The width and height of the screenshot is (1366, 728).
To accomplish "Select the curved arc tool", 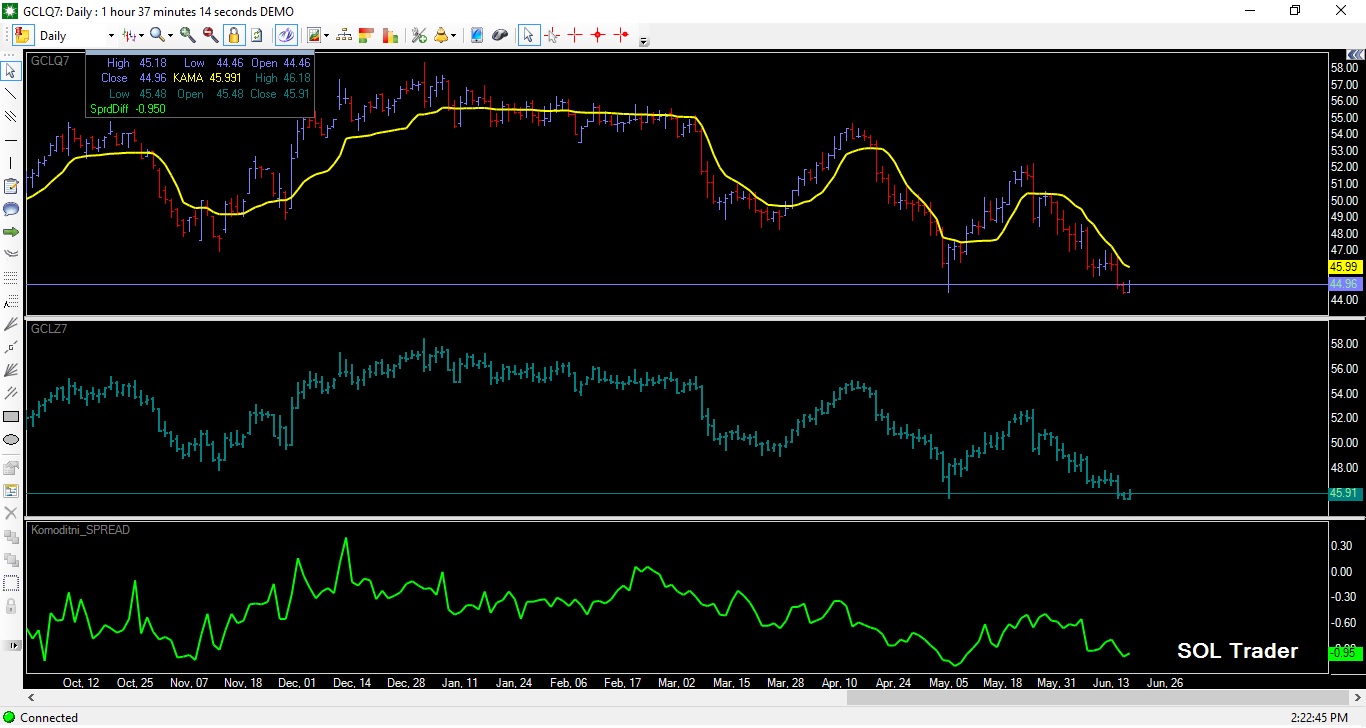I will tap(11, 254).
